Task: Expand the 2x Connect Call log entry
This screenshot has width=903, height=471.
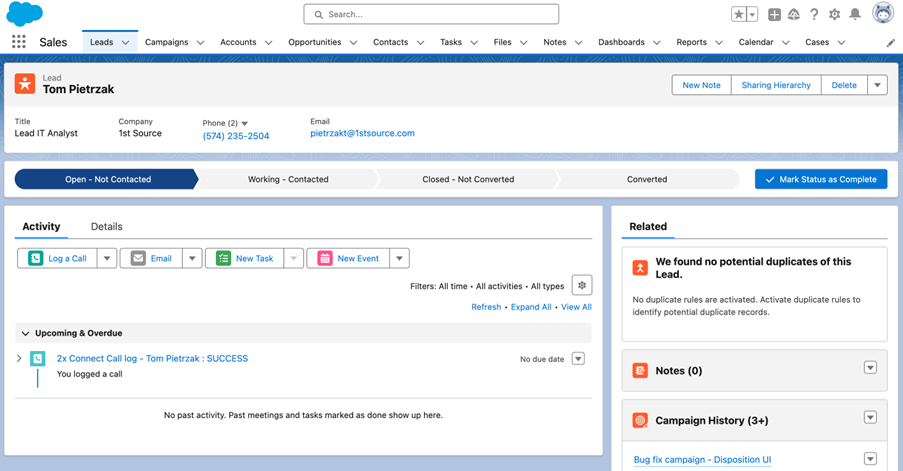Action: coord(19,358)
